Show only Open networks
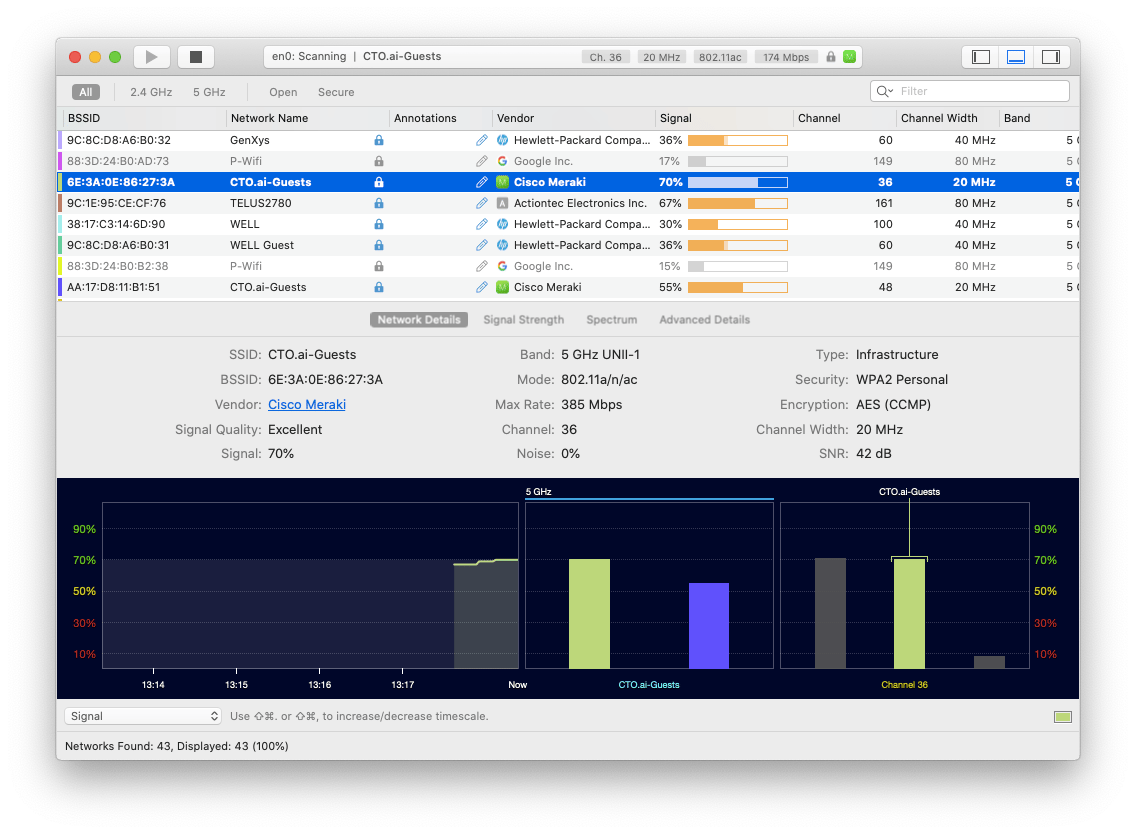 click(283, 92)
